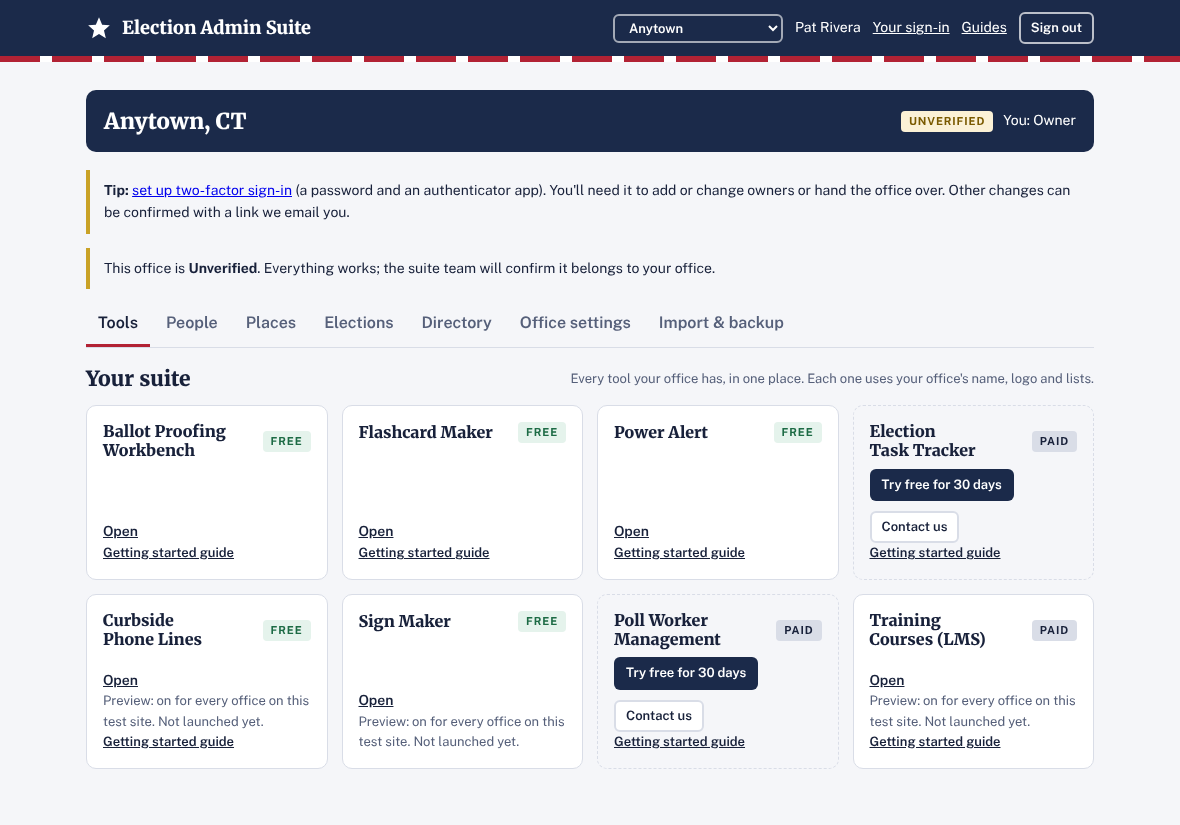Start Election Task Tracker 30-day free trial
Viewport: 1180px width, 825px height.
[941, 485]
